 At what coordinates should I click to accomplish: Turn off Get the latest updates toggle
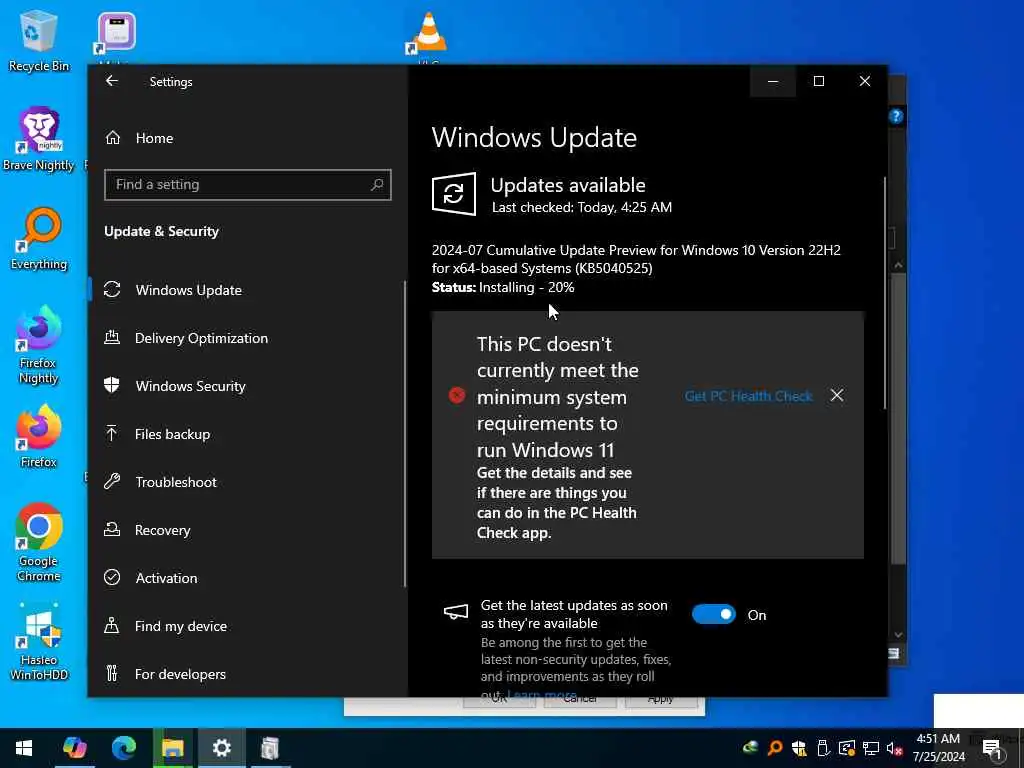714,615
